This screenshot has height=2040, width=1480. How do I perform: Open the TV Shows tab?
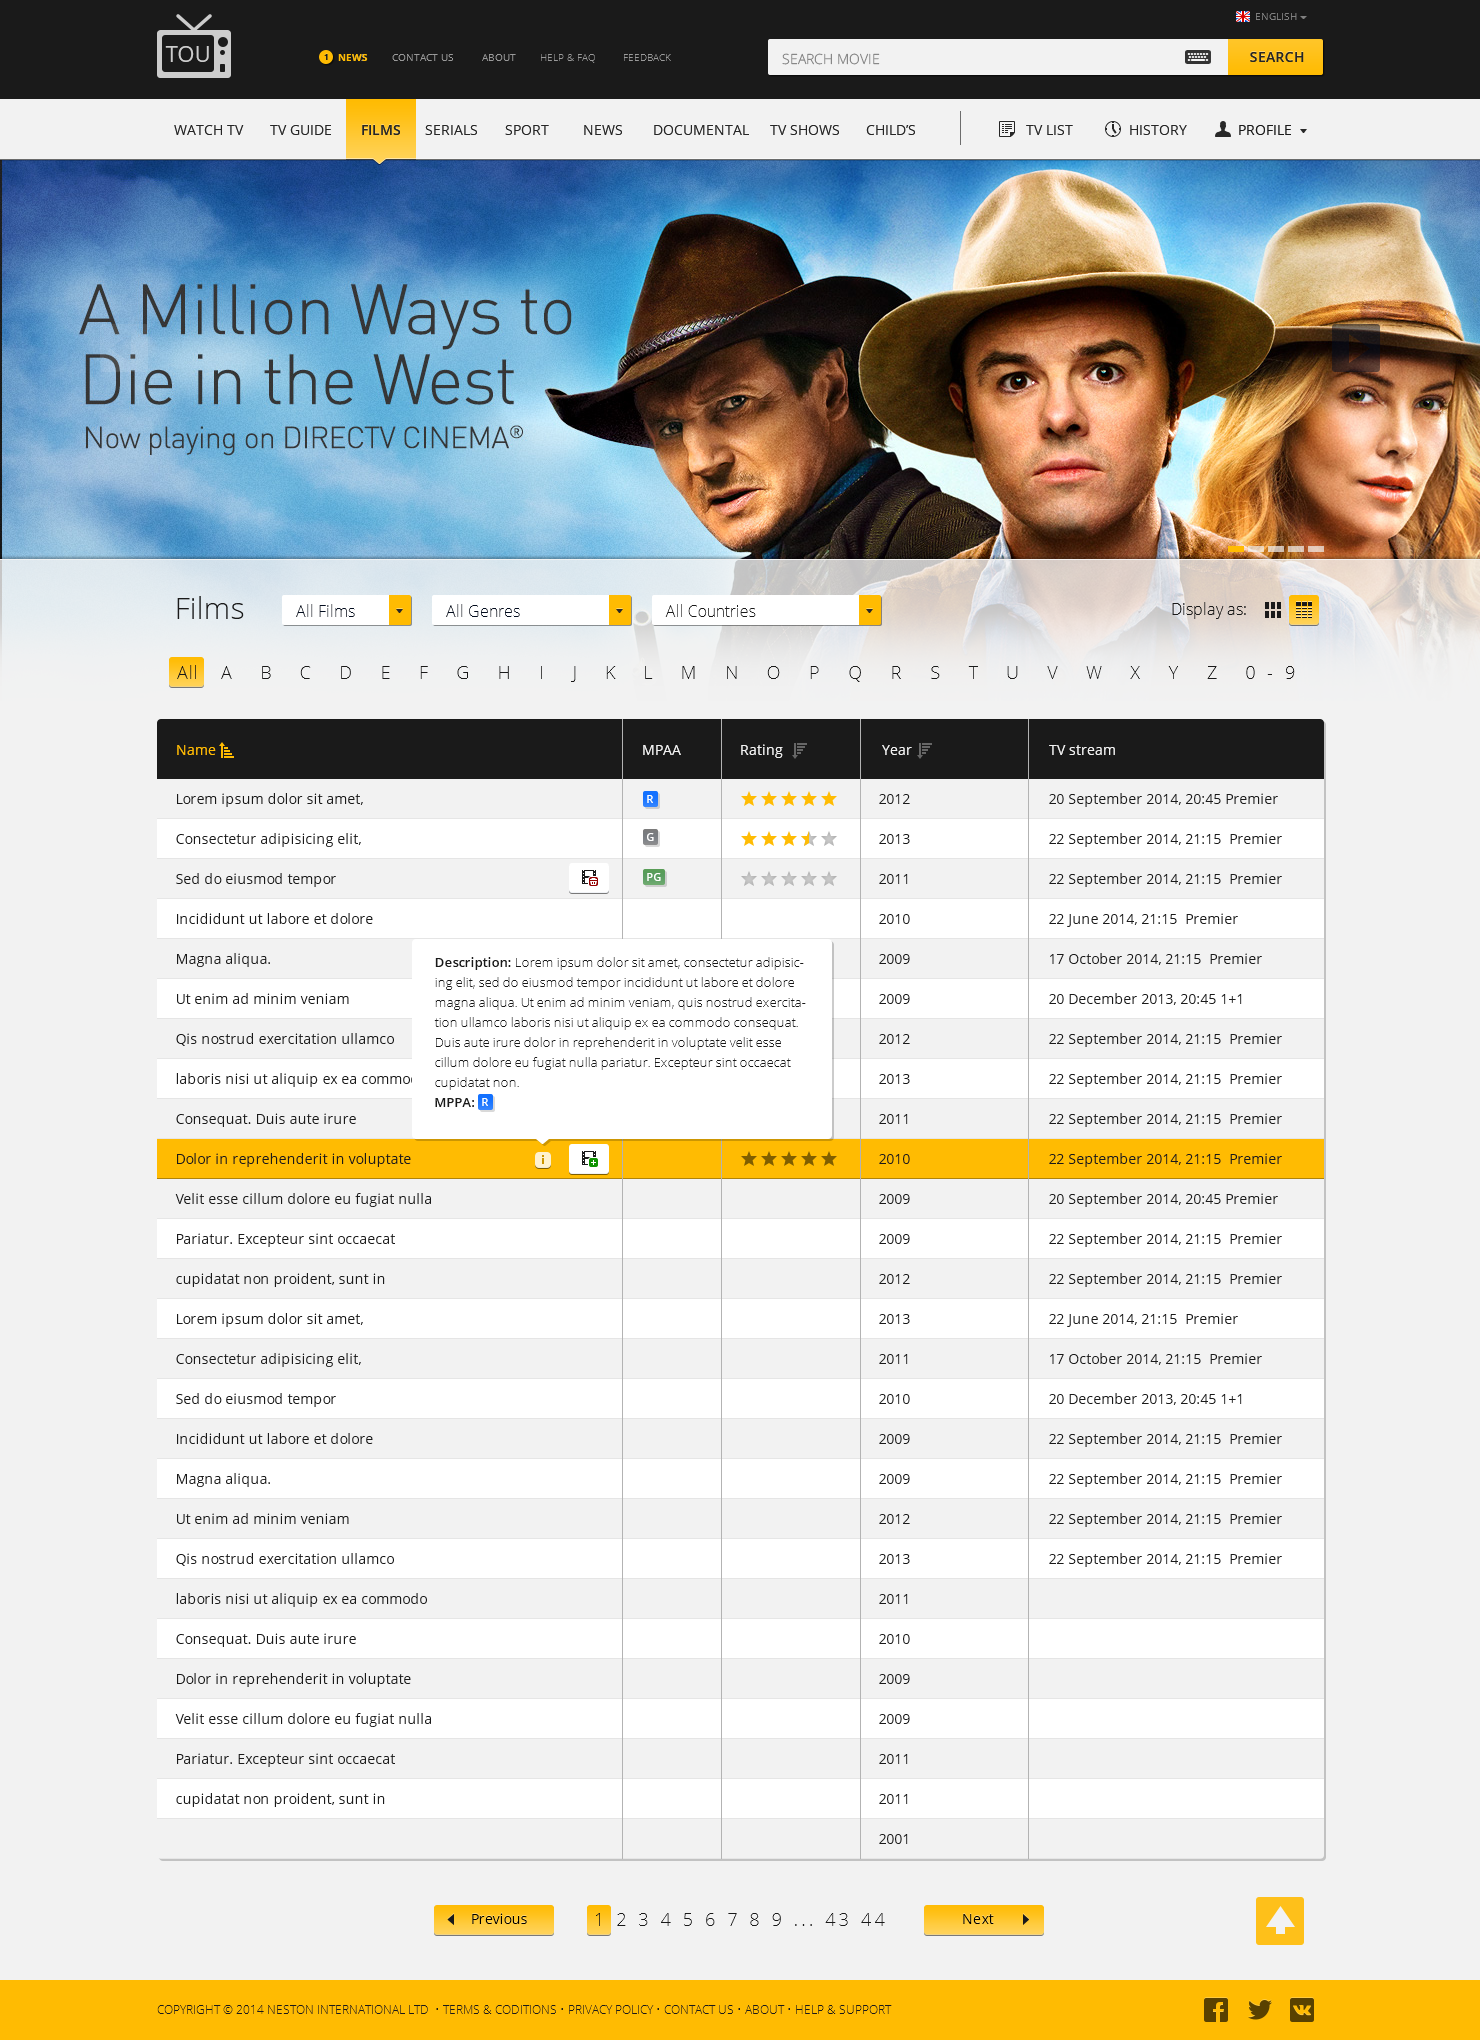805,130
